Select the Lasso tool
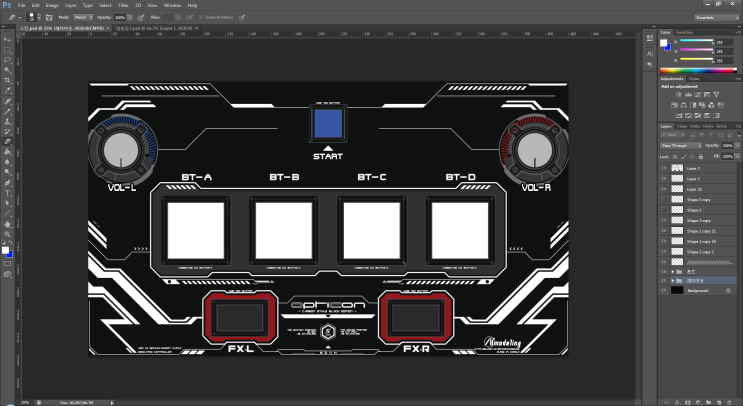743x406 pixels. [x=7, y=58]
